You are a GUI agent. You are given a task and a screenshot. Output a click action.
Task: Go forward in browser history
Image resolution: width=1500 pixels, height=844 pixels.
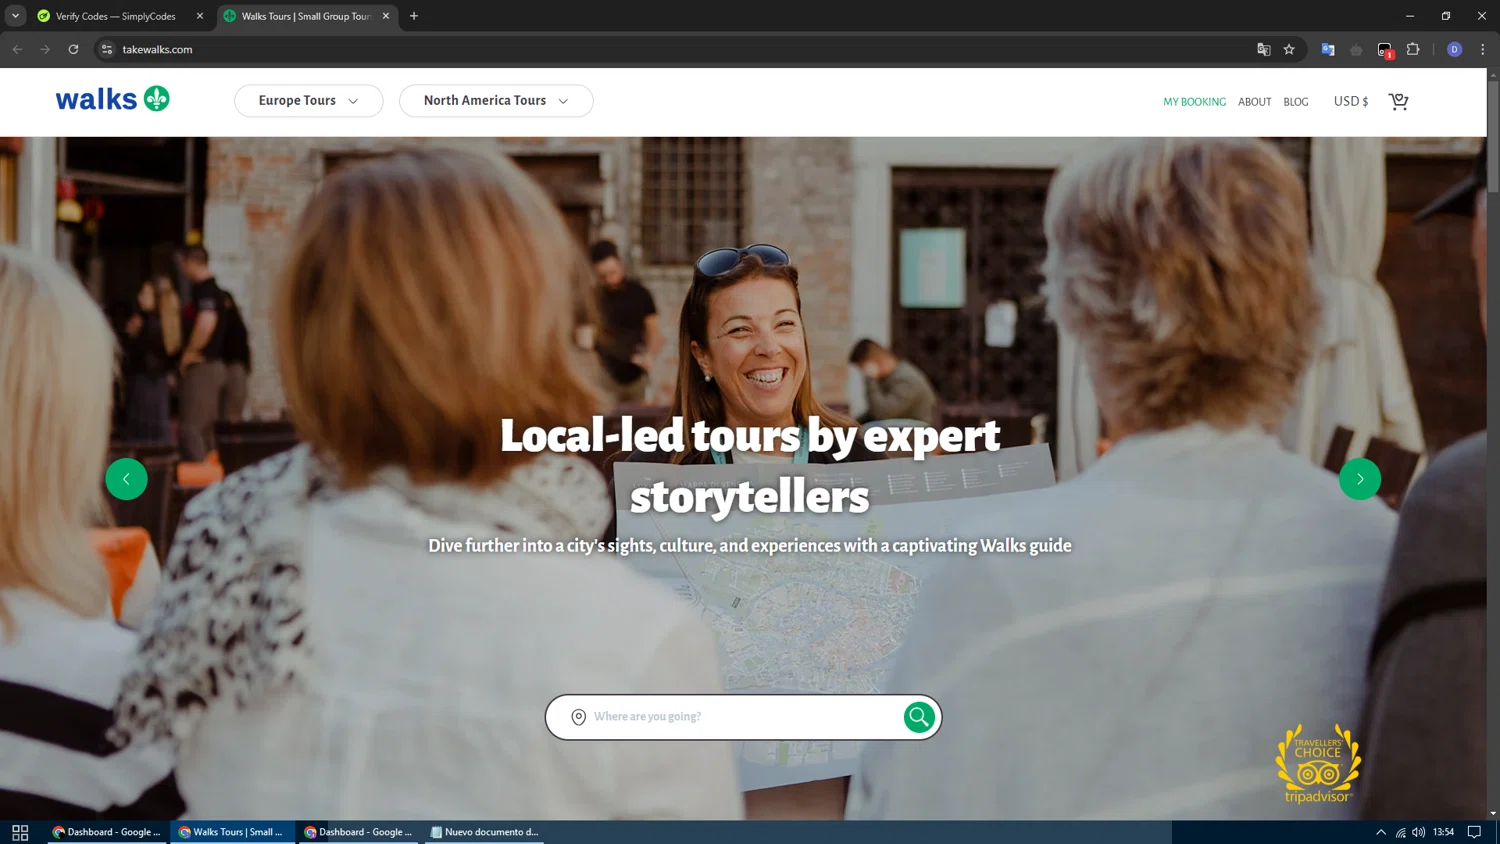coord(45,49)
